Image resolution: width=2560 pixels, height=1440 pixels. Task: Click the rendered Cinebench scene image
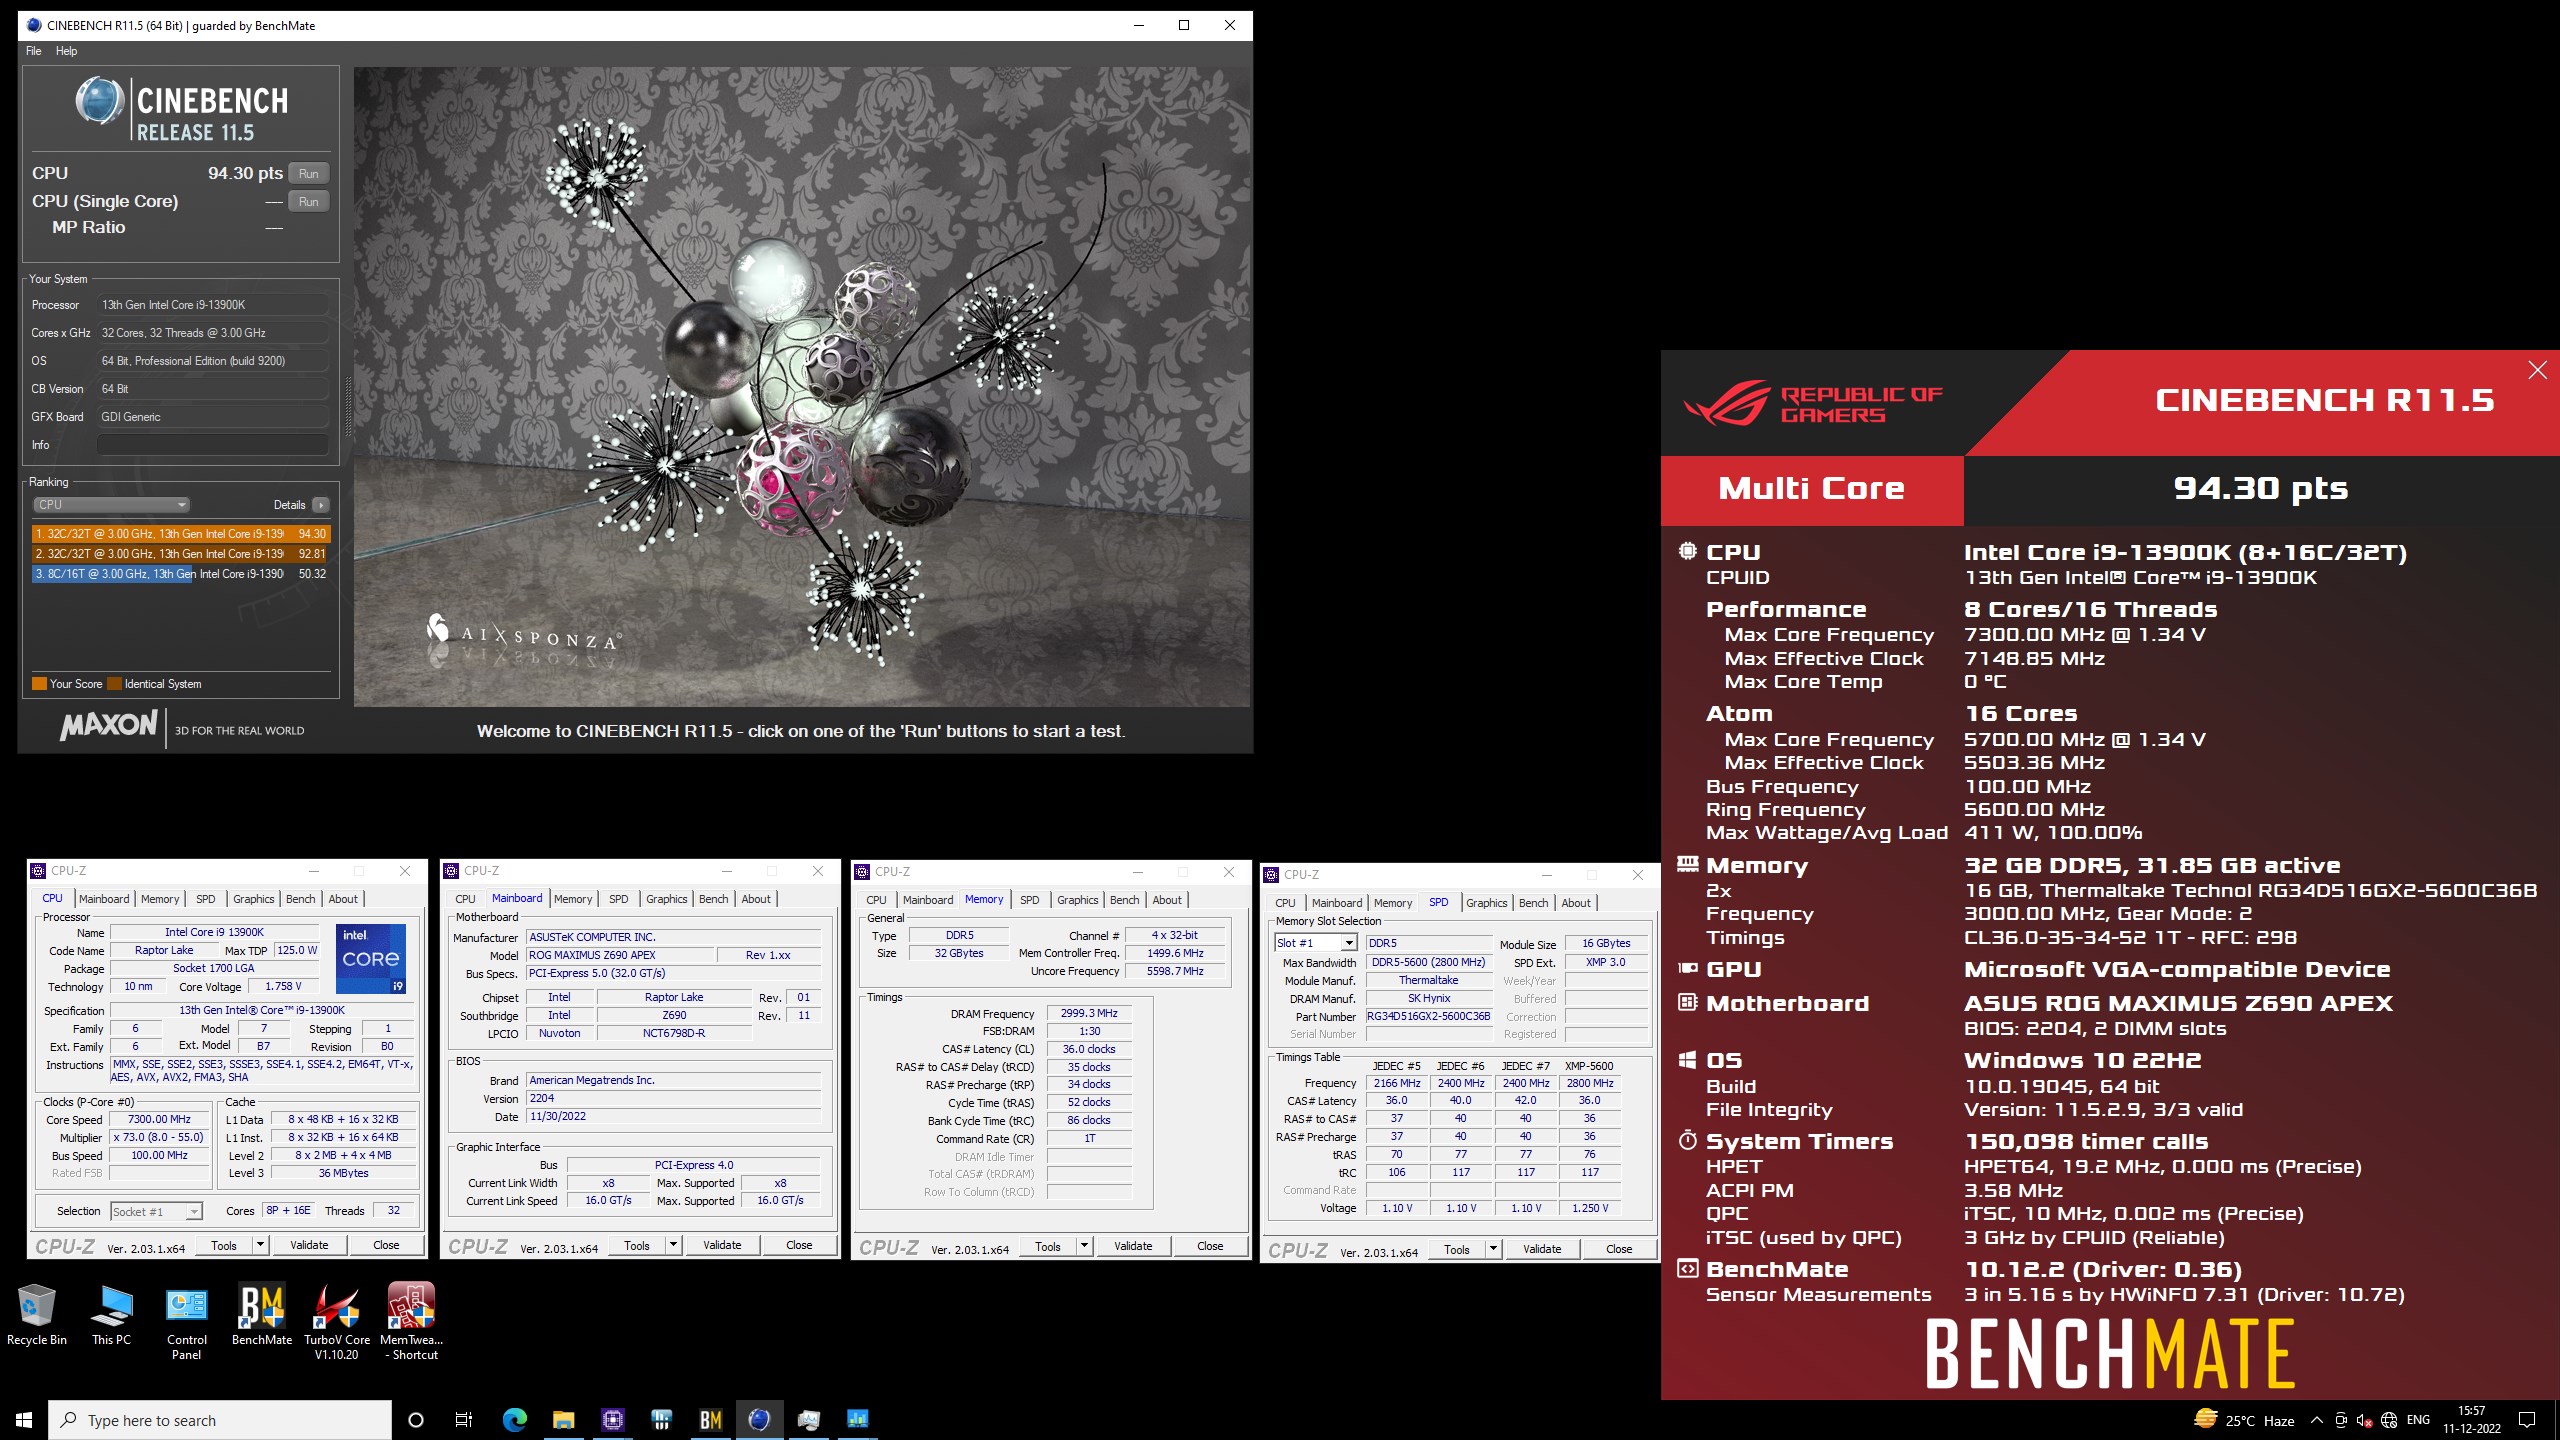(x=802, y=387)
